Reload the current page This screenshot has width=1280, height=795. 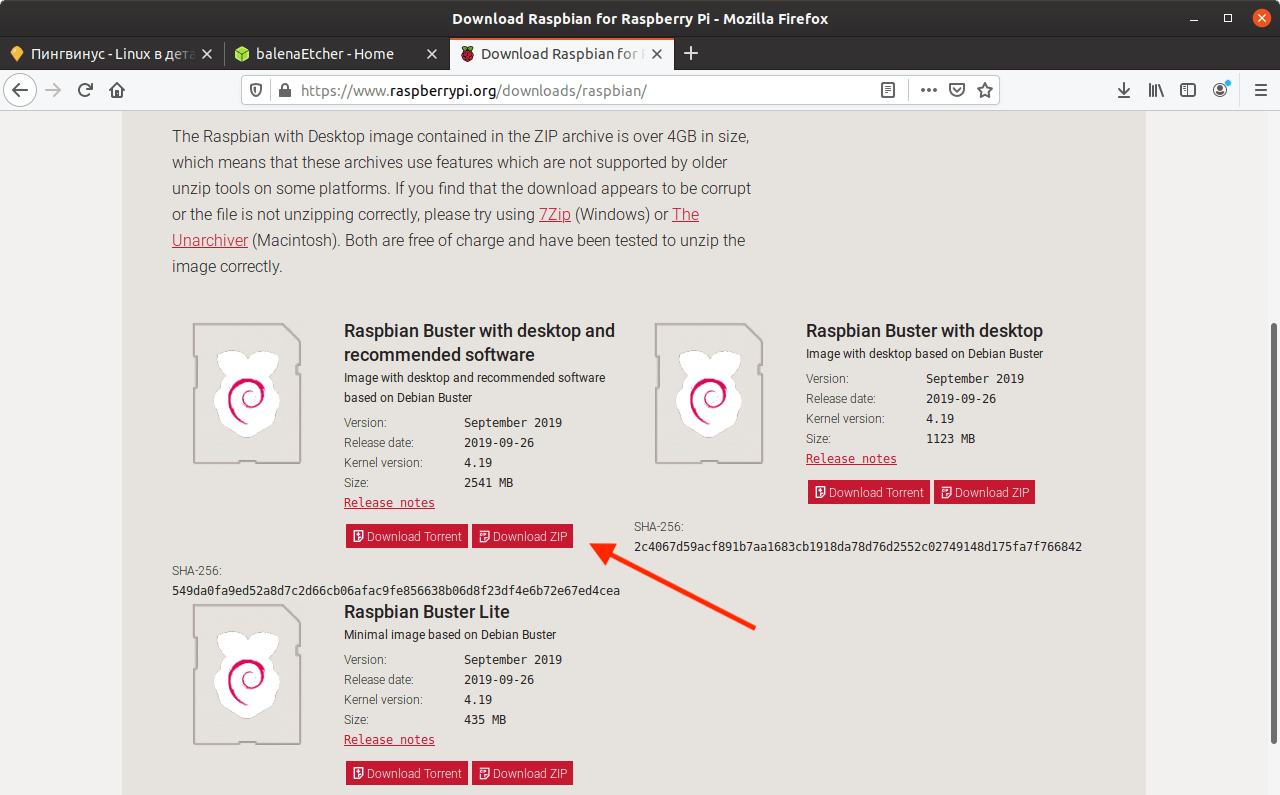pyautogui.click(x=86, y=90)
